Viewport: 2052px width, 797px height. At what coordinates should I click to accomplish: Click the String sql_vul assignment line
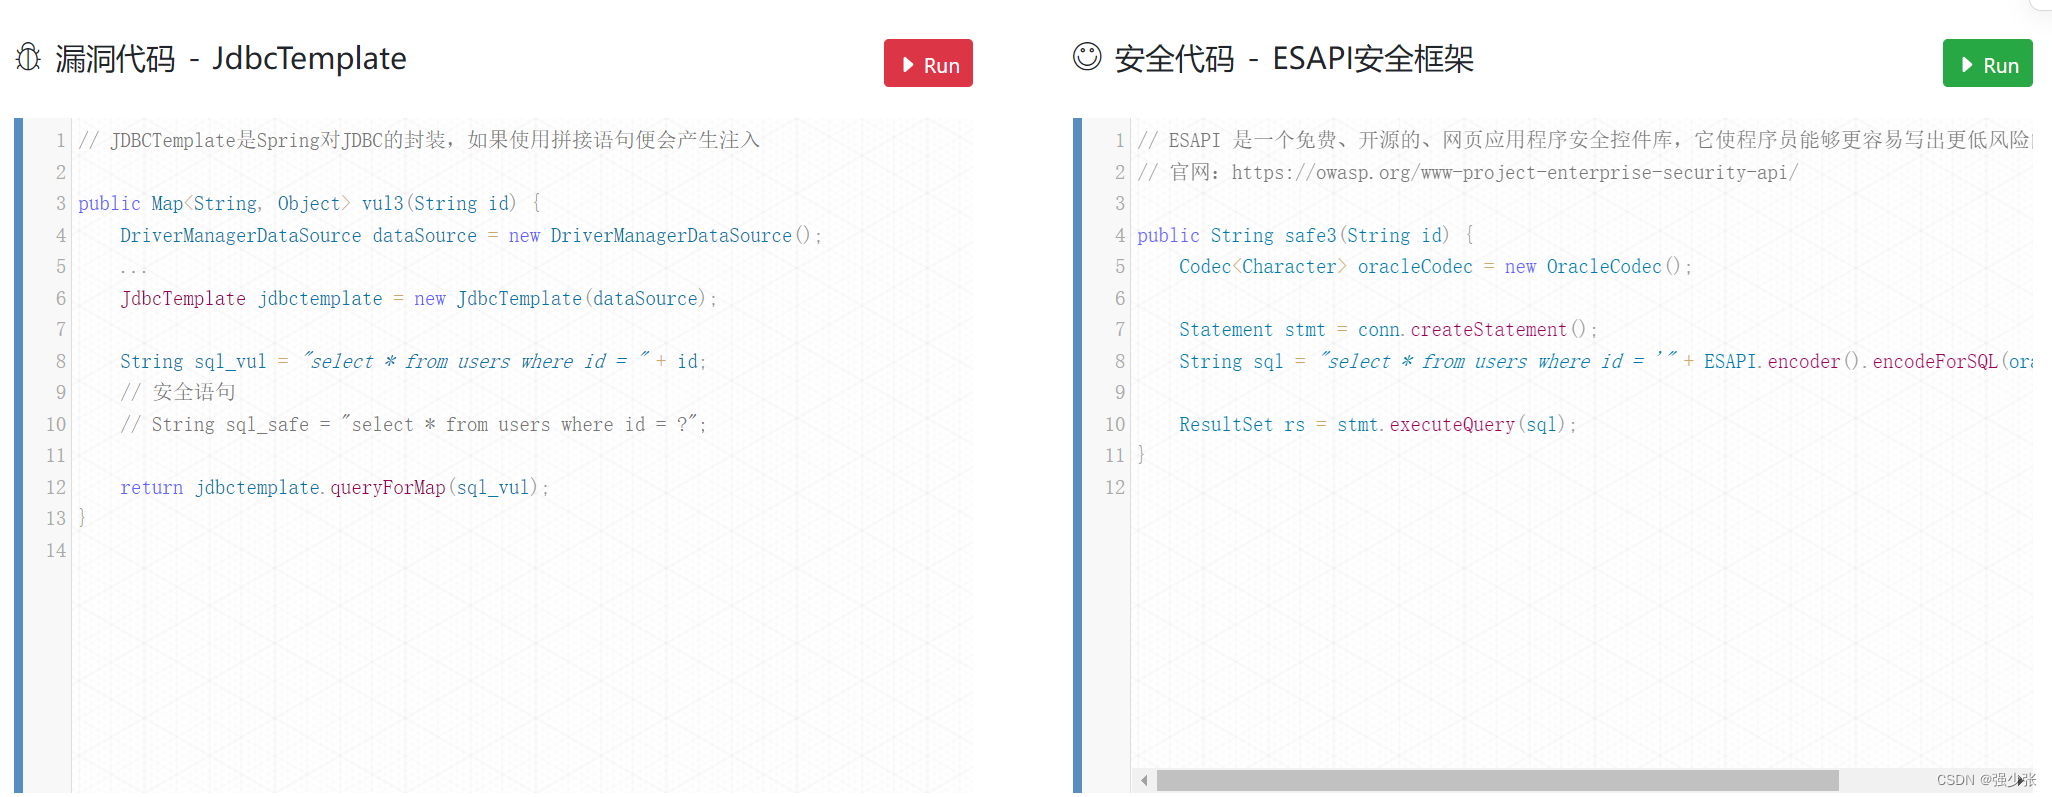413,361
